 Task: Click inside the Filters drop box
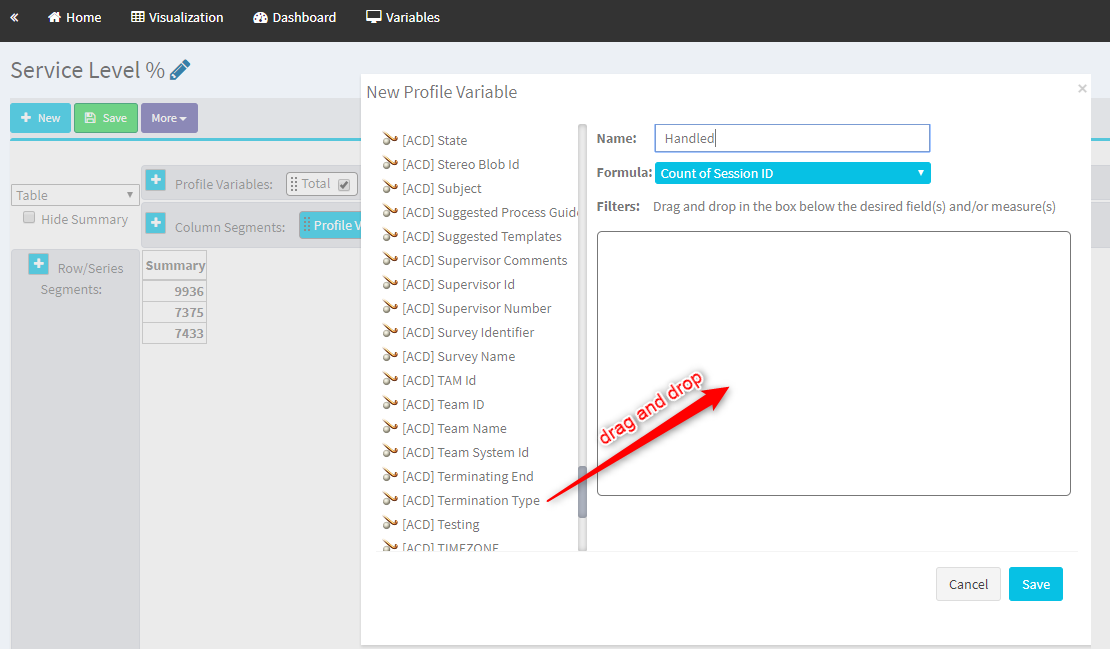point(833,363)
